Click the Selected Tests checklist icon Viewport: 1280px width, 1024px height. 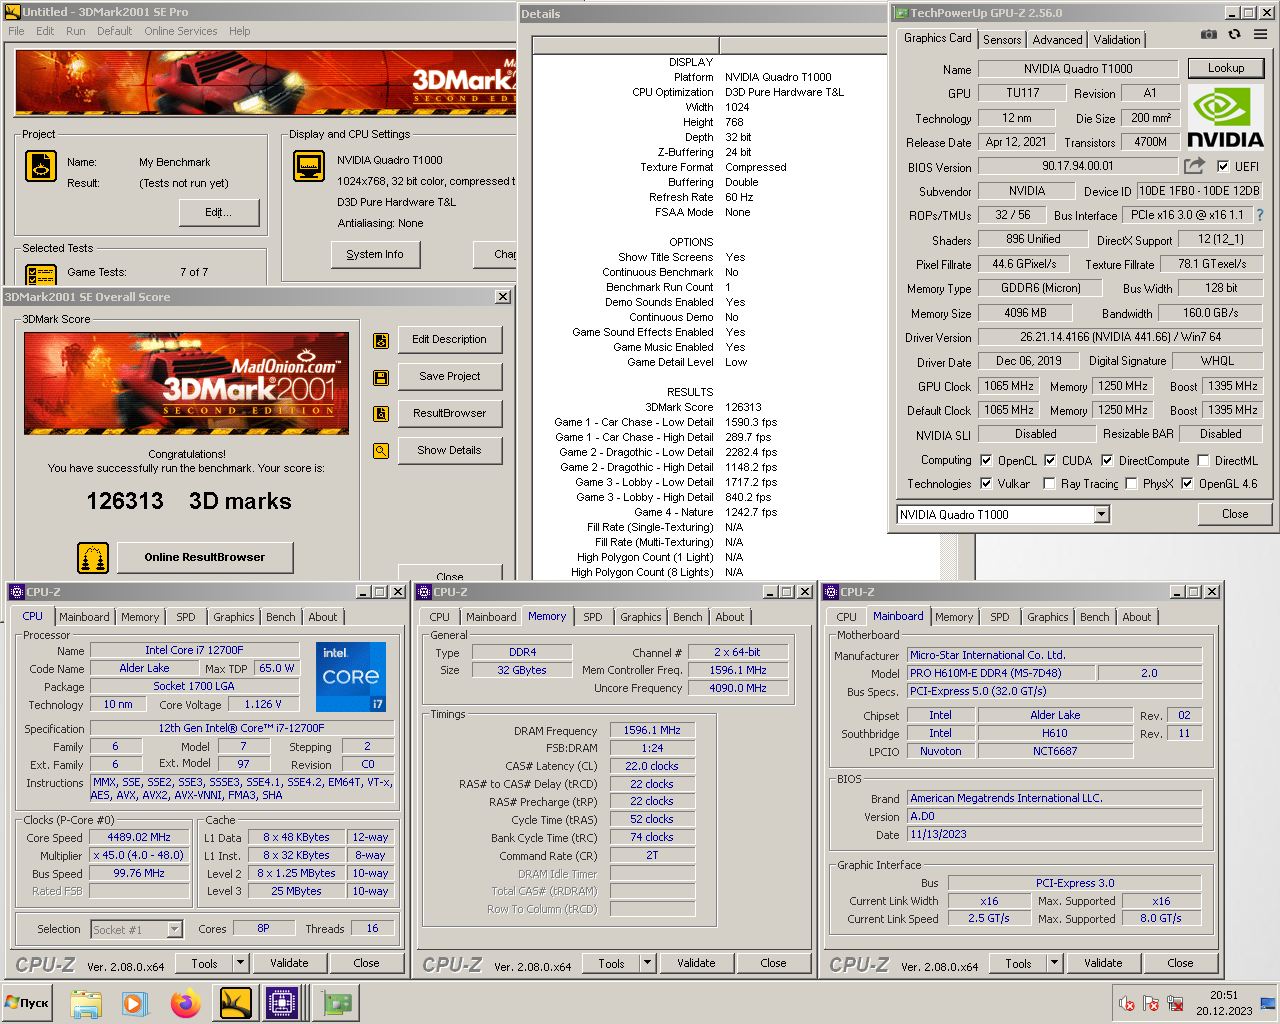41,274
